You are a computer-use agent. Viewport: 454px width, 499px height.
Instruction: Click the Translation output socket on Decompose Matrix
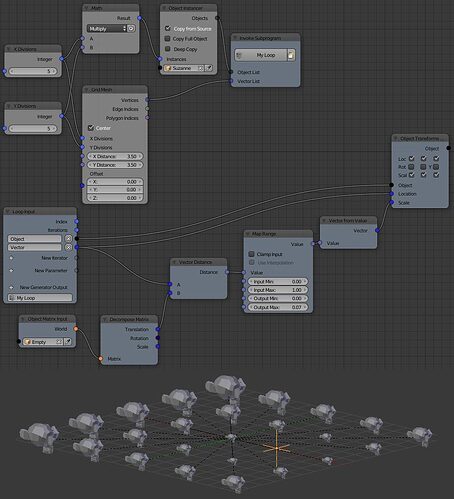[x=158, y=329]
